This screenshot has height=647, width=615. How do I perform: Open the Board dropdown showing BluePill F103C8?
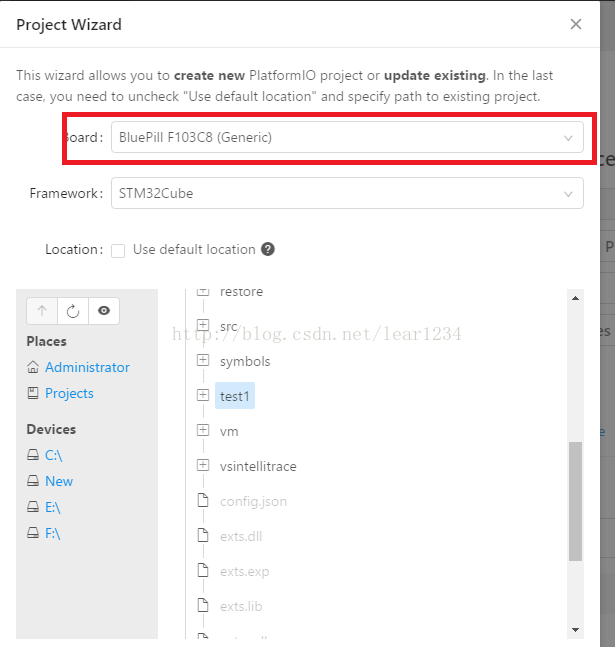click(347, 137)
